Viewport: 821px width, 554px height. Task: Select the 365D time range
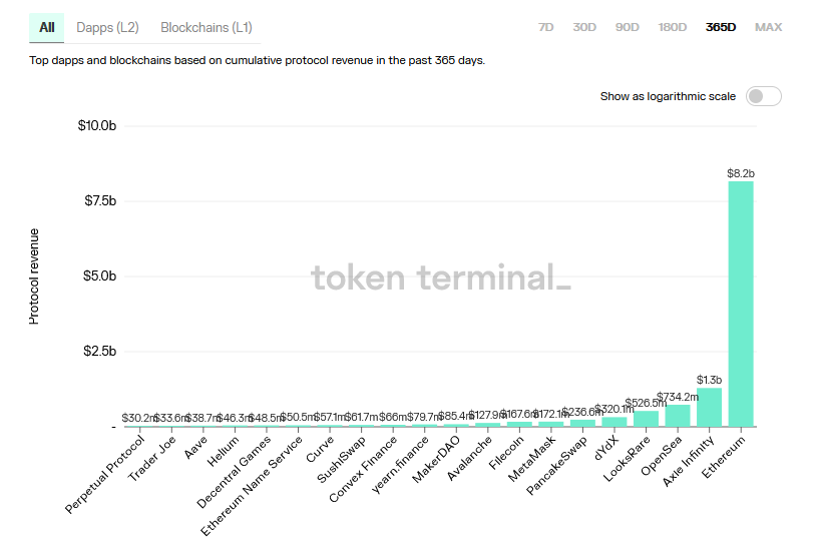coord(720,27)
